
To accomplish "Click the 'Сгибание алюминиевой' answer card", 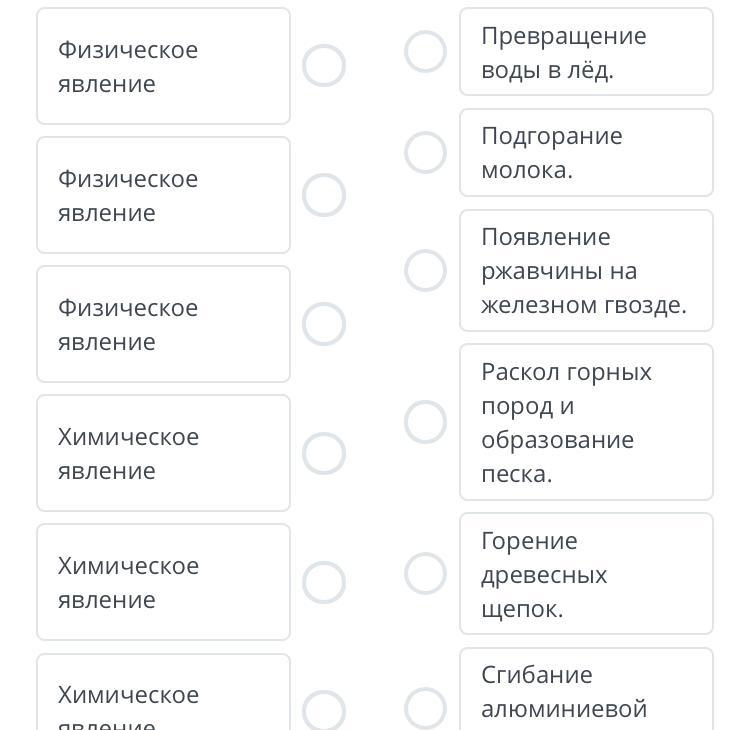I will [586, 692].
